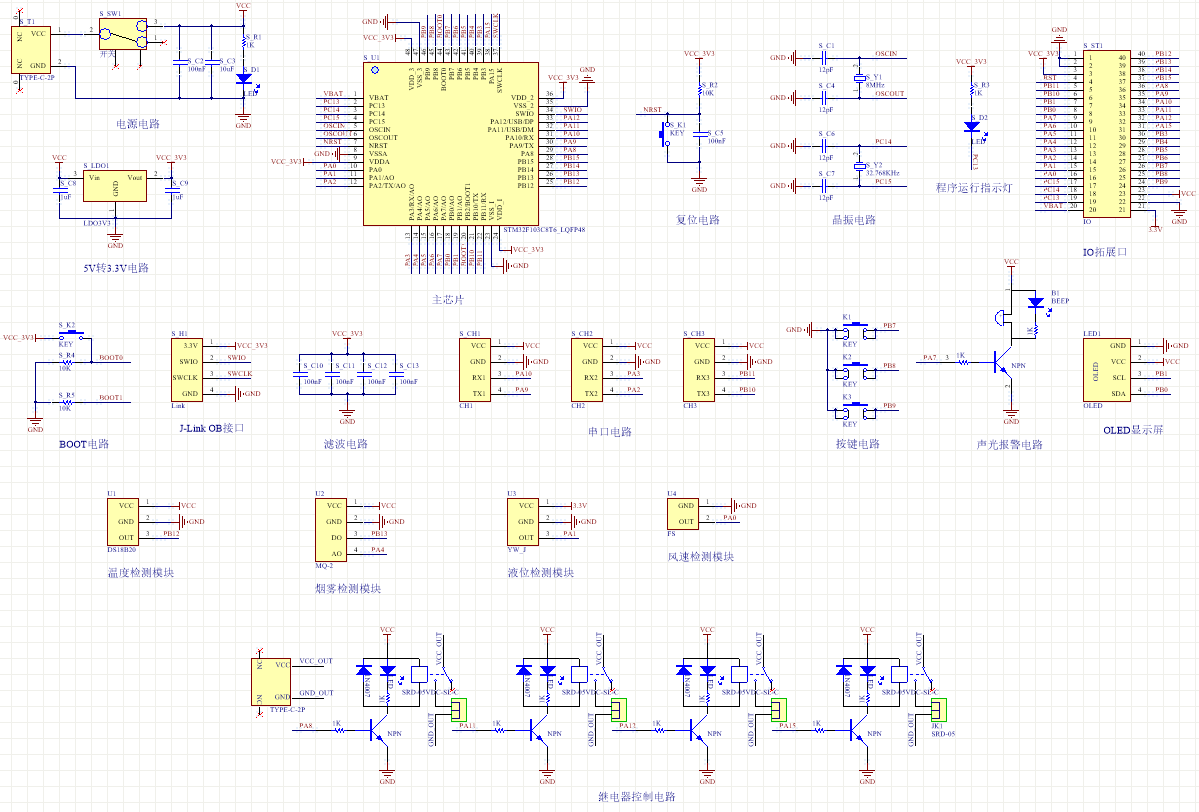1199x812 pixels.
Task: Click the 复位电路 section label
Action: click(698, 219)
